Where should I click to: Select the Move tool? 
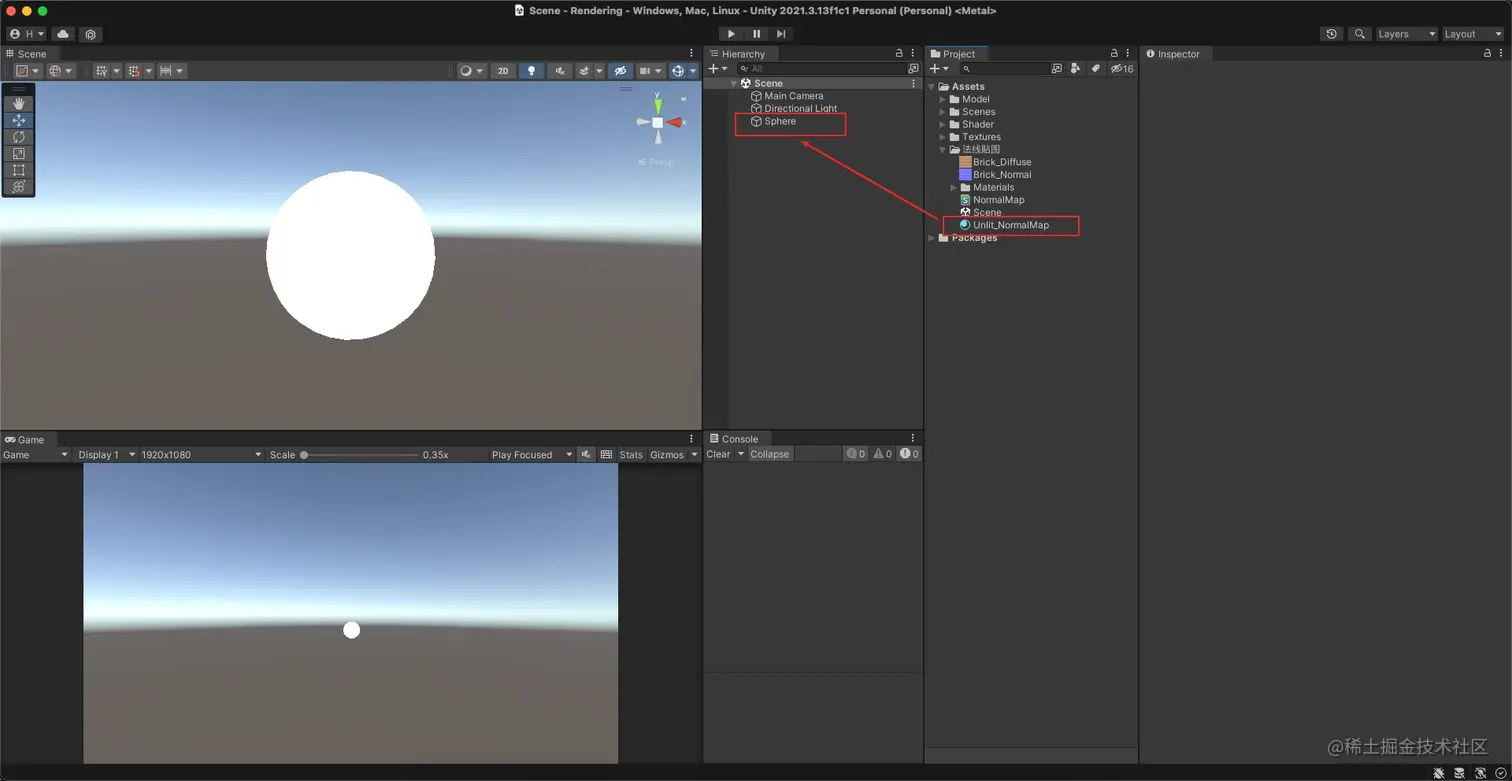pyautogui.click(x=19, y=120)
